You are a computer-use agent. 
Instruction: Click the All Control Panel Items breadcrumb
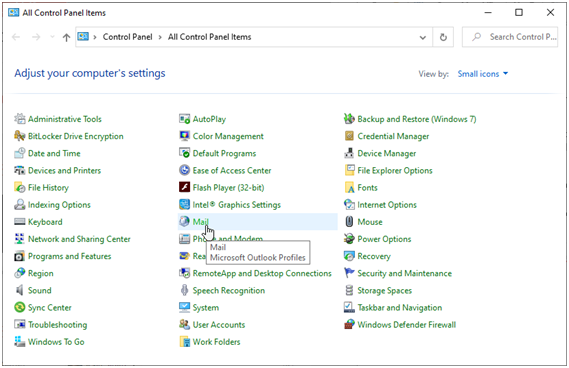(209, 37)
